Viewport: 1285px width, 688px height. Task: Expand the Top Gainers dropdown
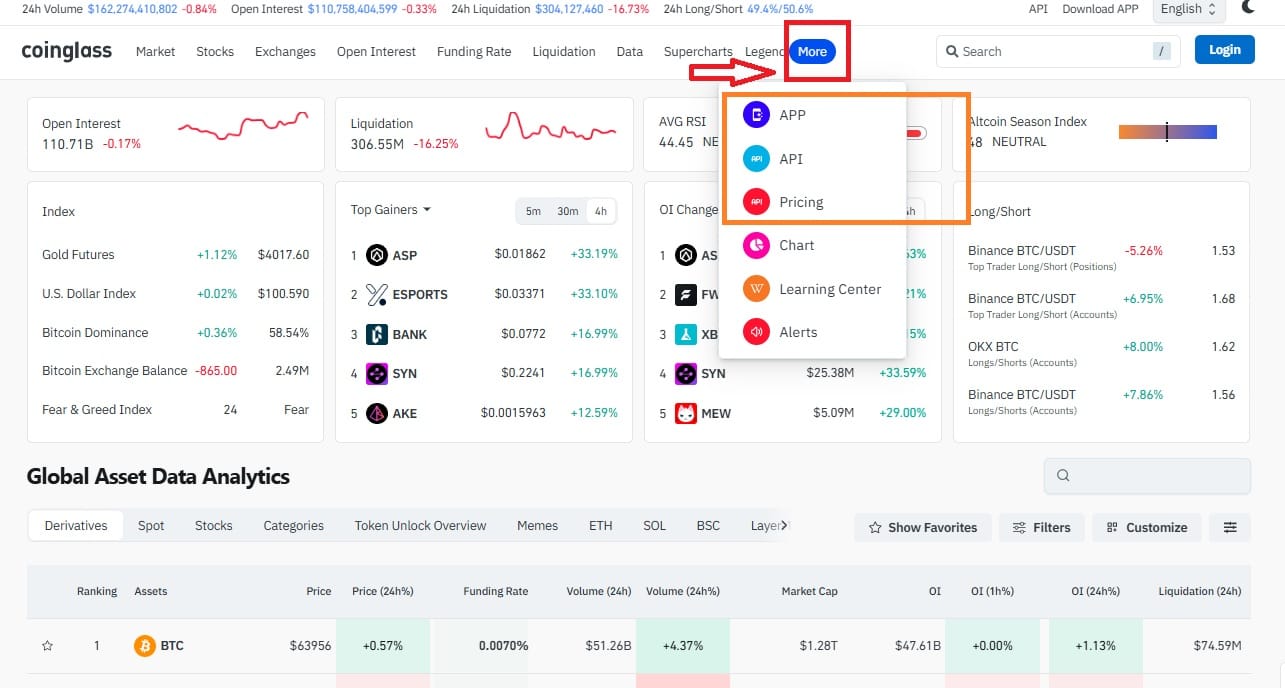(x=391, y=210)
